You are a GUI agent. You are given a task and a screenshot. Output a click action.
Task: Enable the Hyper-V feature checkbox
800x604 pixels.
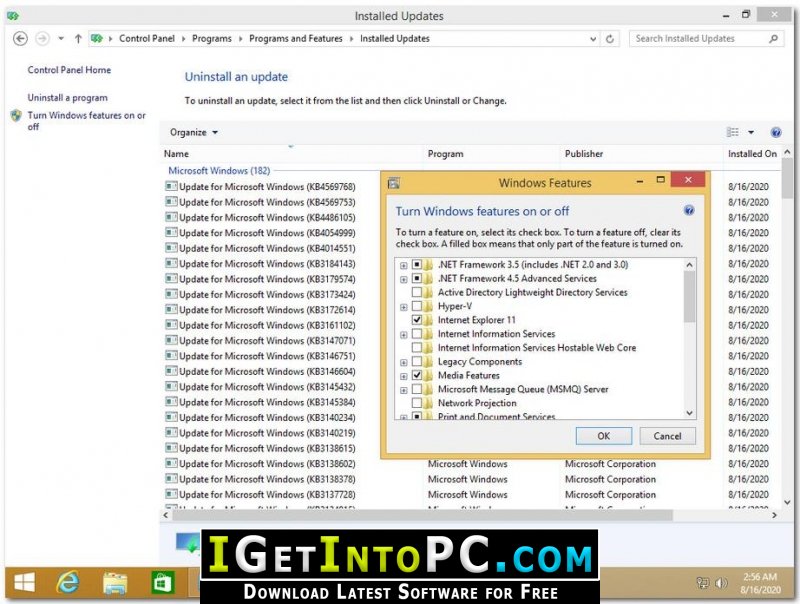point(417,306)
